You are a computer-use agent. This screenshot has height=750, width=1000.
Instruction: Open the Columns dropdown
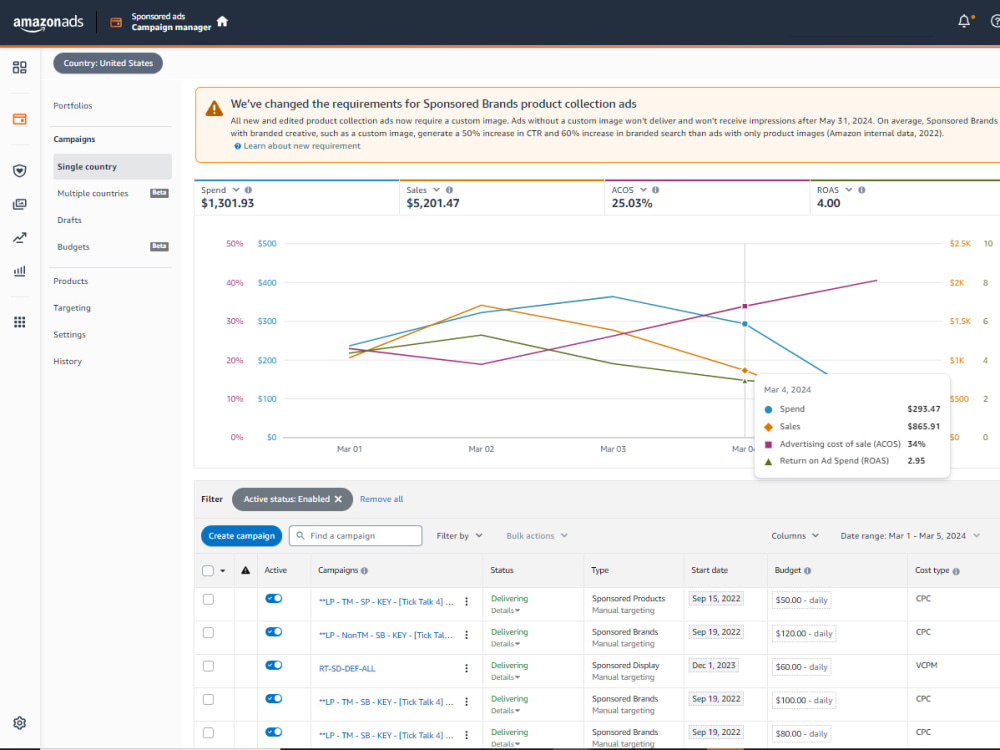click(795, 536)
